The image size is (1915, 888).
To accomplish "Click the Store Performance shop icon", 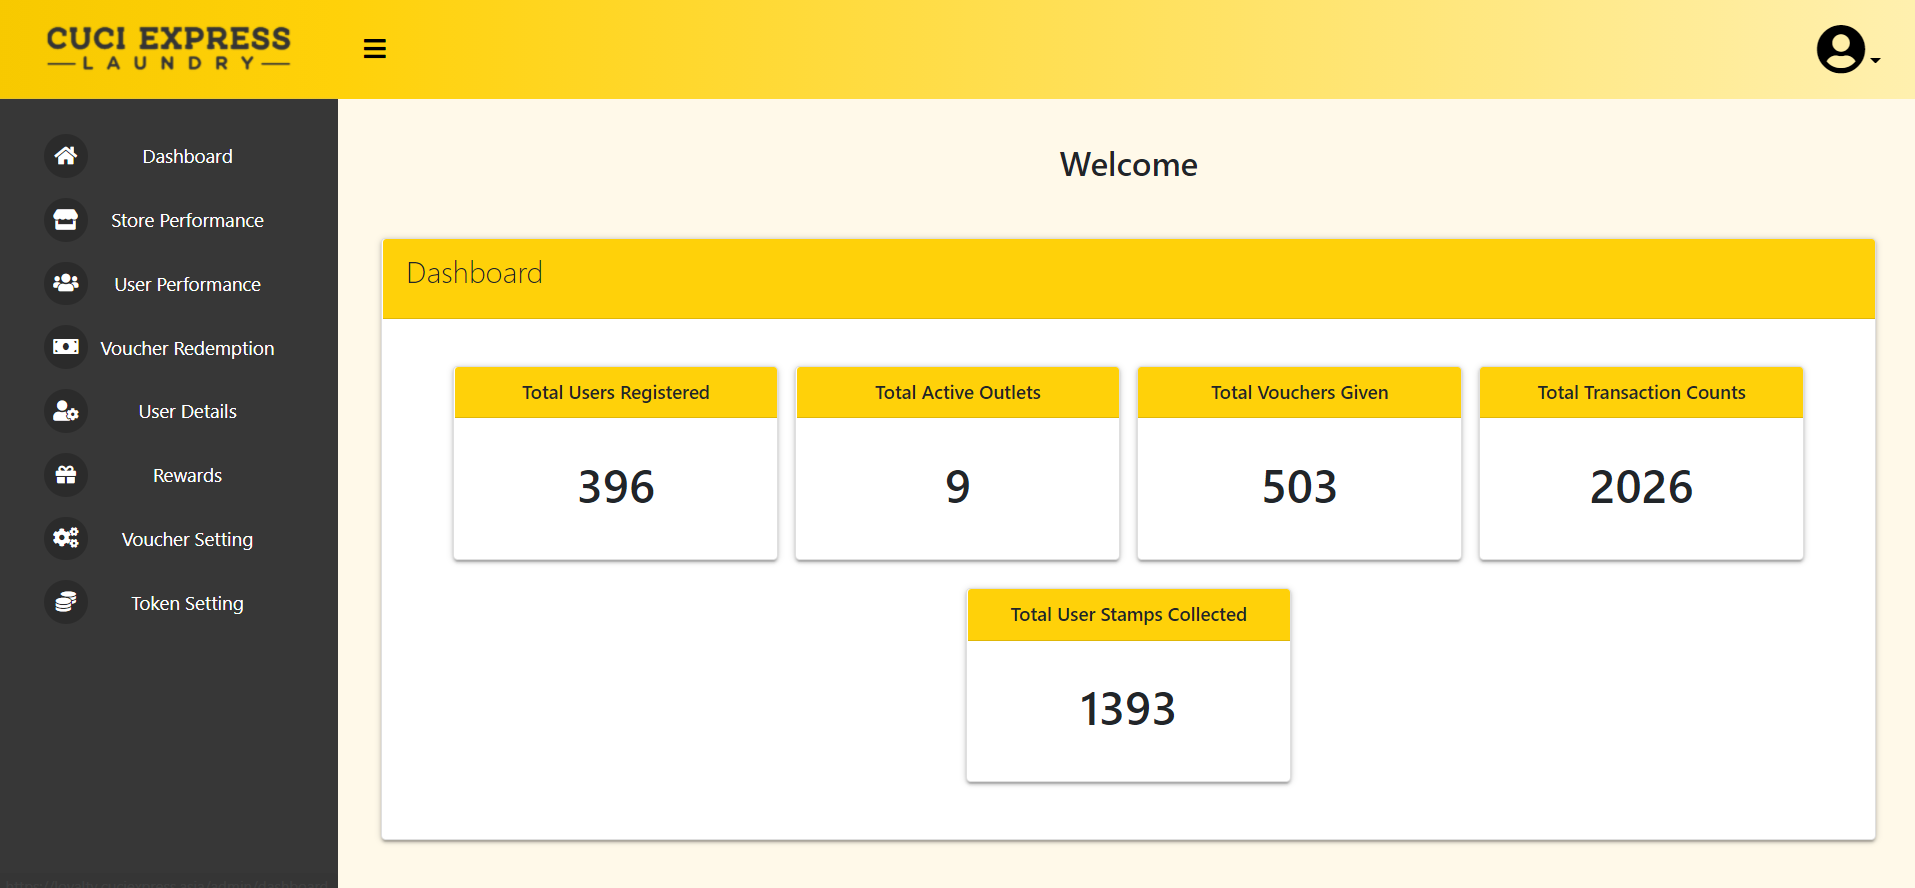I will tap(66, 220).
